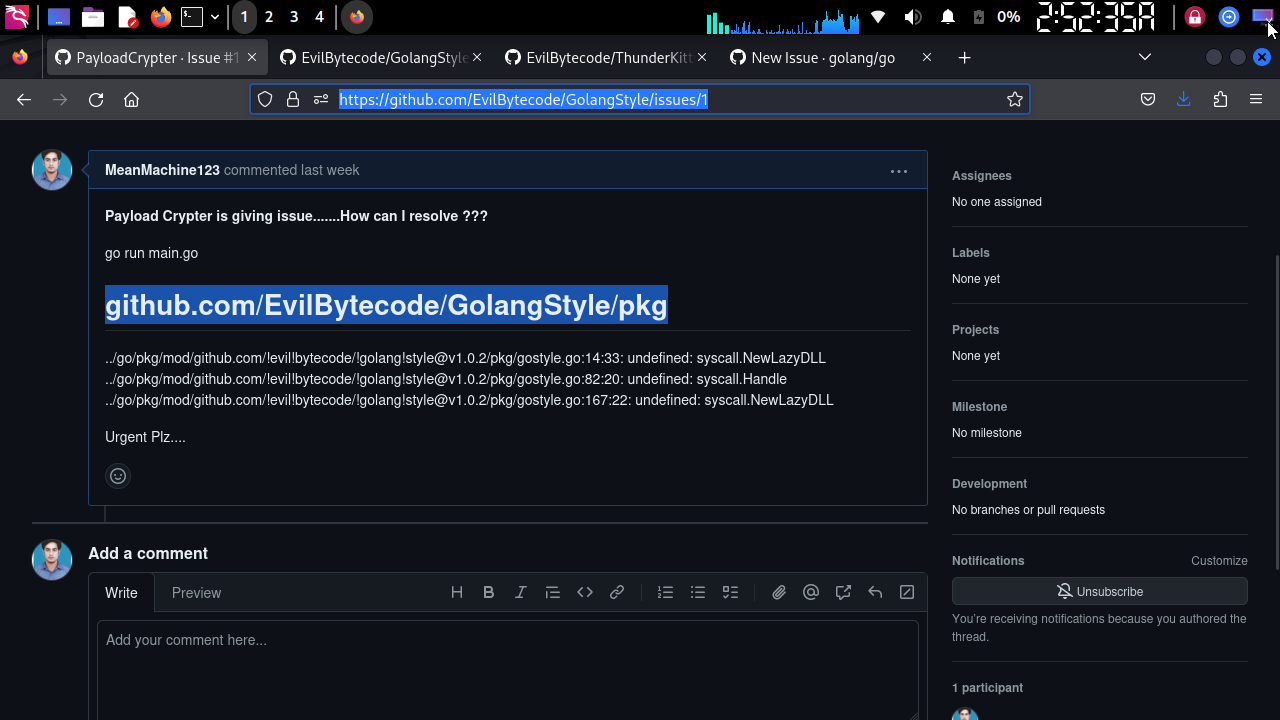Bookmark this page with star icon
1280x720 pixels.
[1015, 99]
